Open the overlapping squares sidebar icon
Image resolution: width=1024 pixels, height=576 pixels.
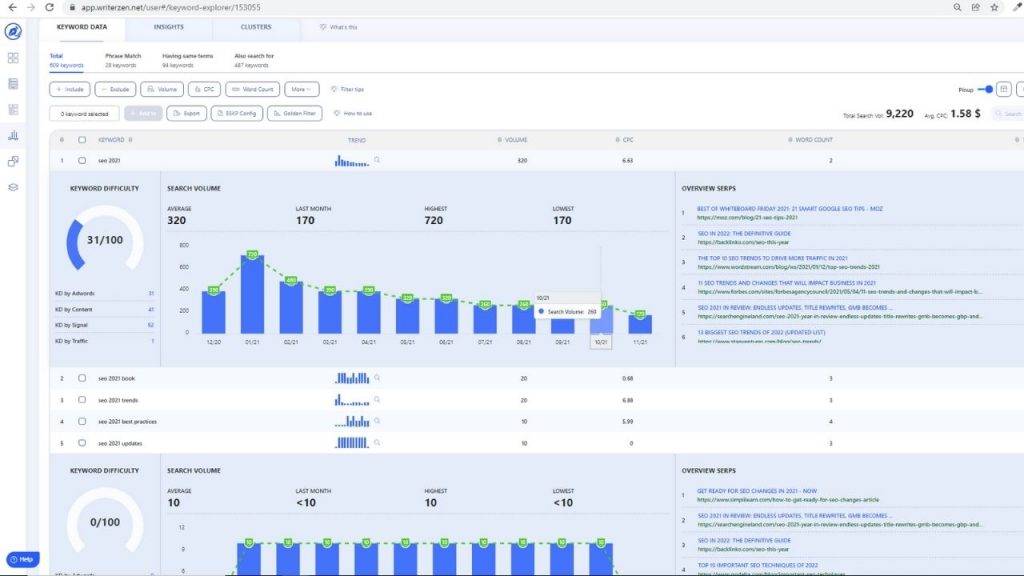(13, 161)
